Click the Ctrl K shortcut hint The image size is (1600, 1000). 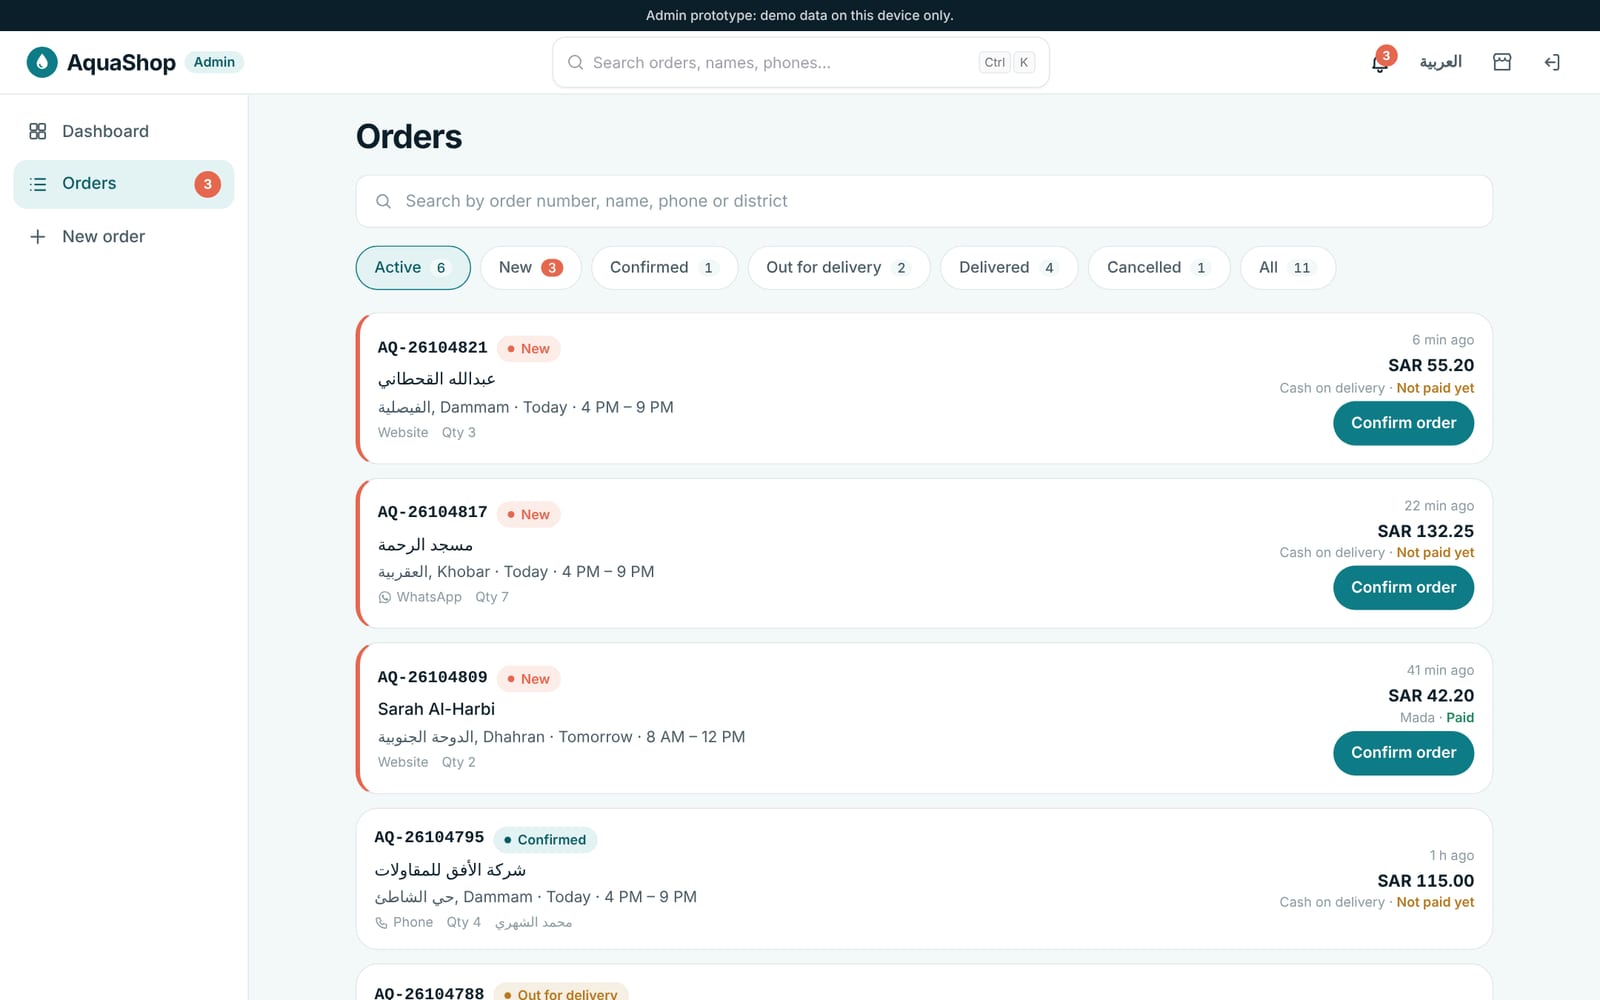(1007, 62)
